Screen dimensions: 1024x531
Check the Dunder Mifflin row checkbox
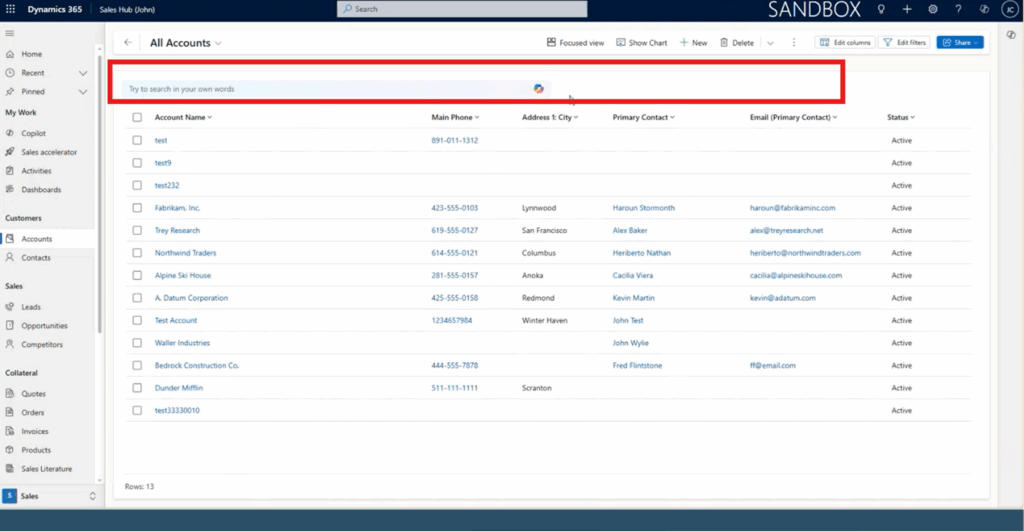point(137,388)
